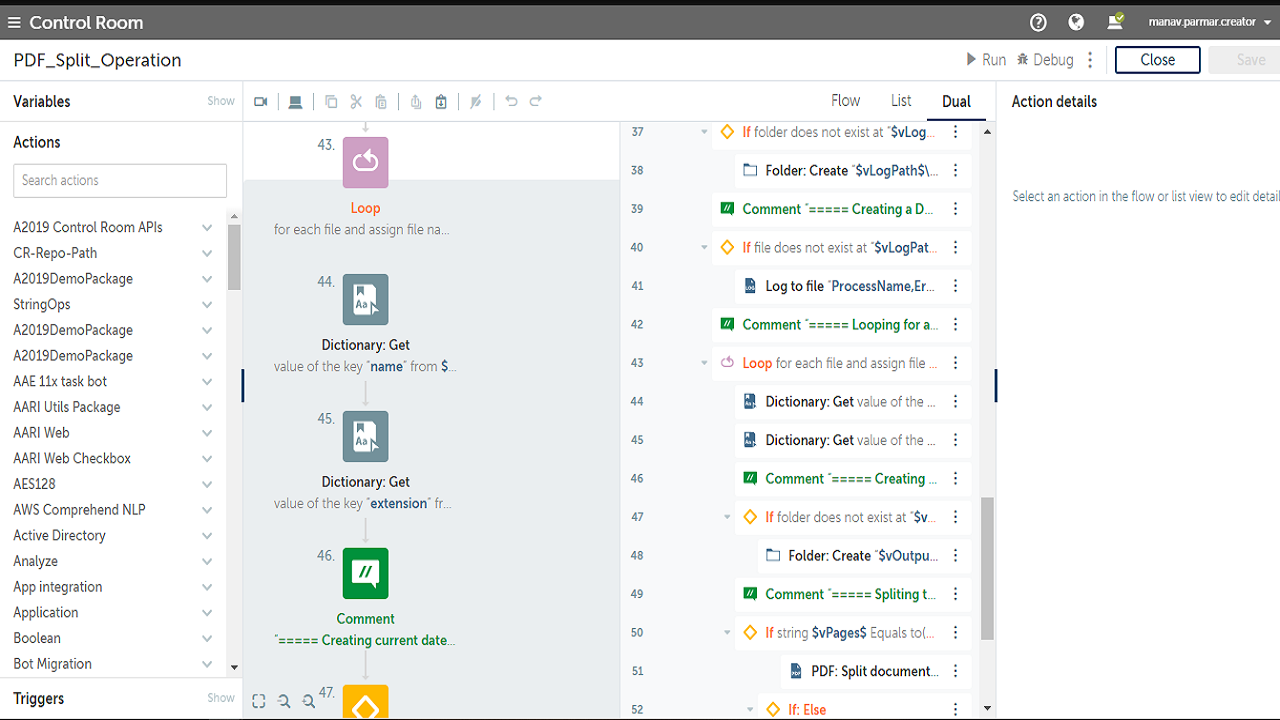
Task: Expand the AARI Web actions package
Action: click(207, 433)
